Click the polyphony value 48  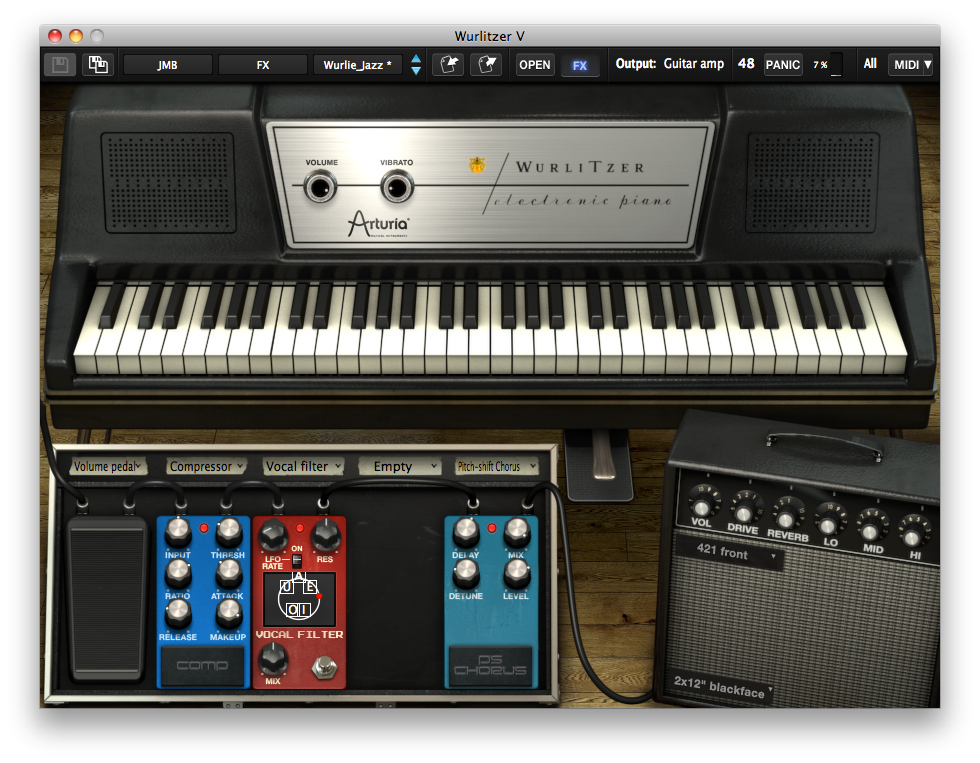coord(746,64)
